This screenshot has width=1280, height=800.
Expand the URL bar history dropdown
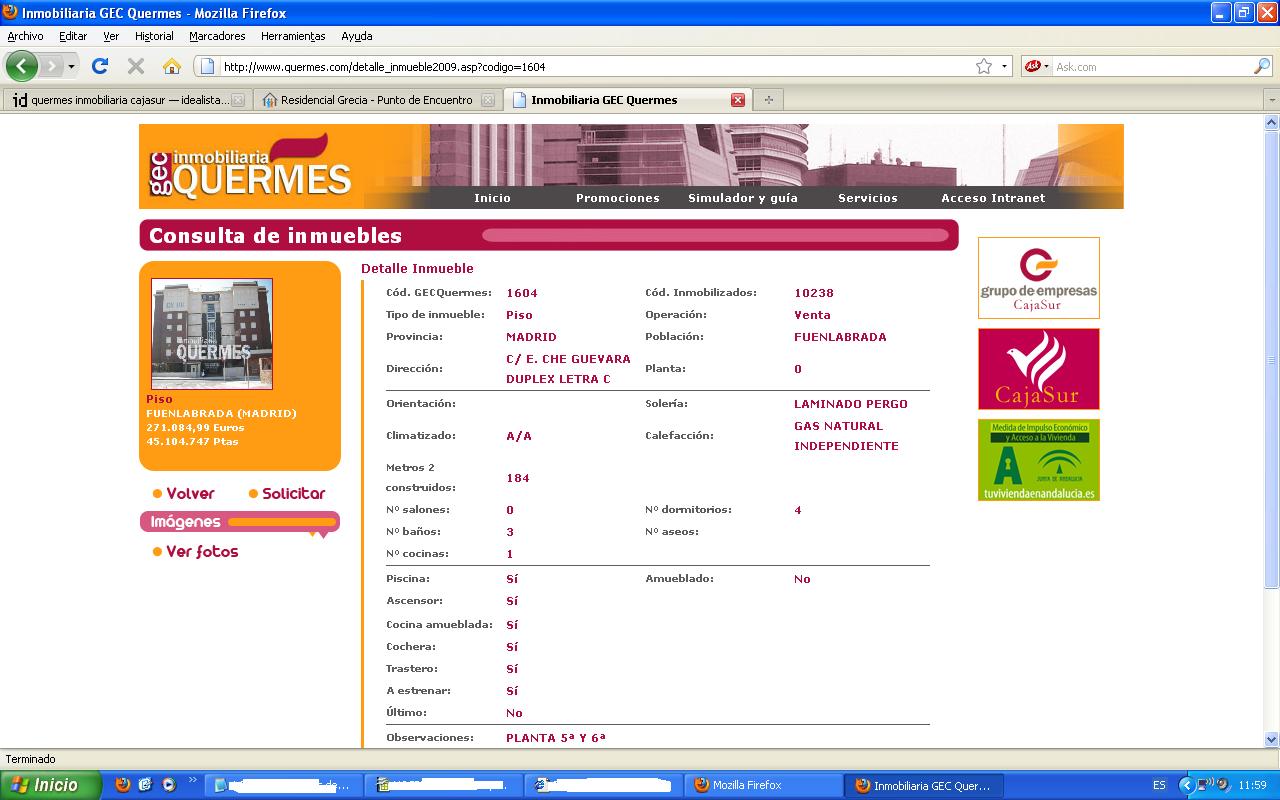(1004, 67)
